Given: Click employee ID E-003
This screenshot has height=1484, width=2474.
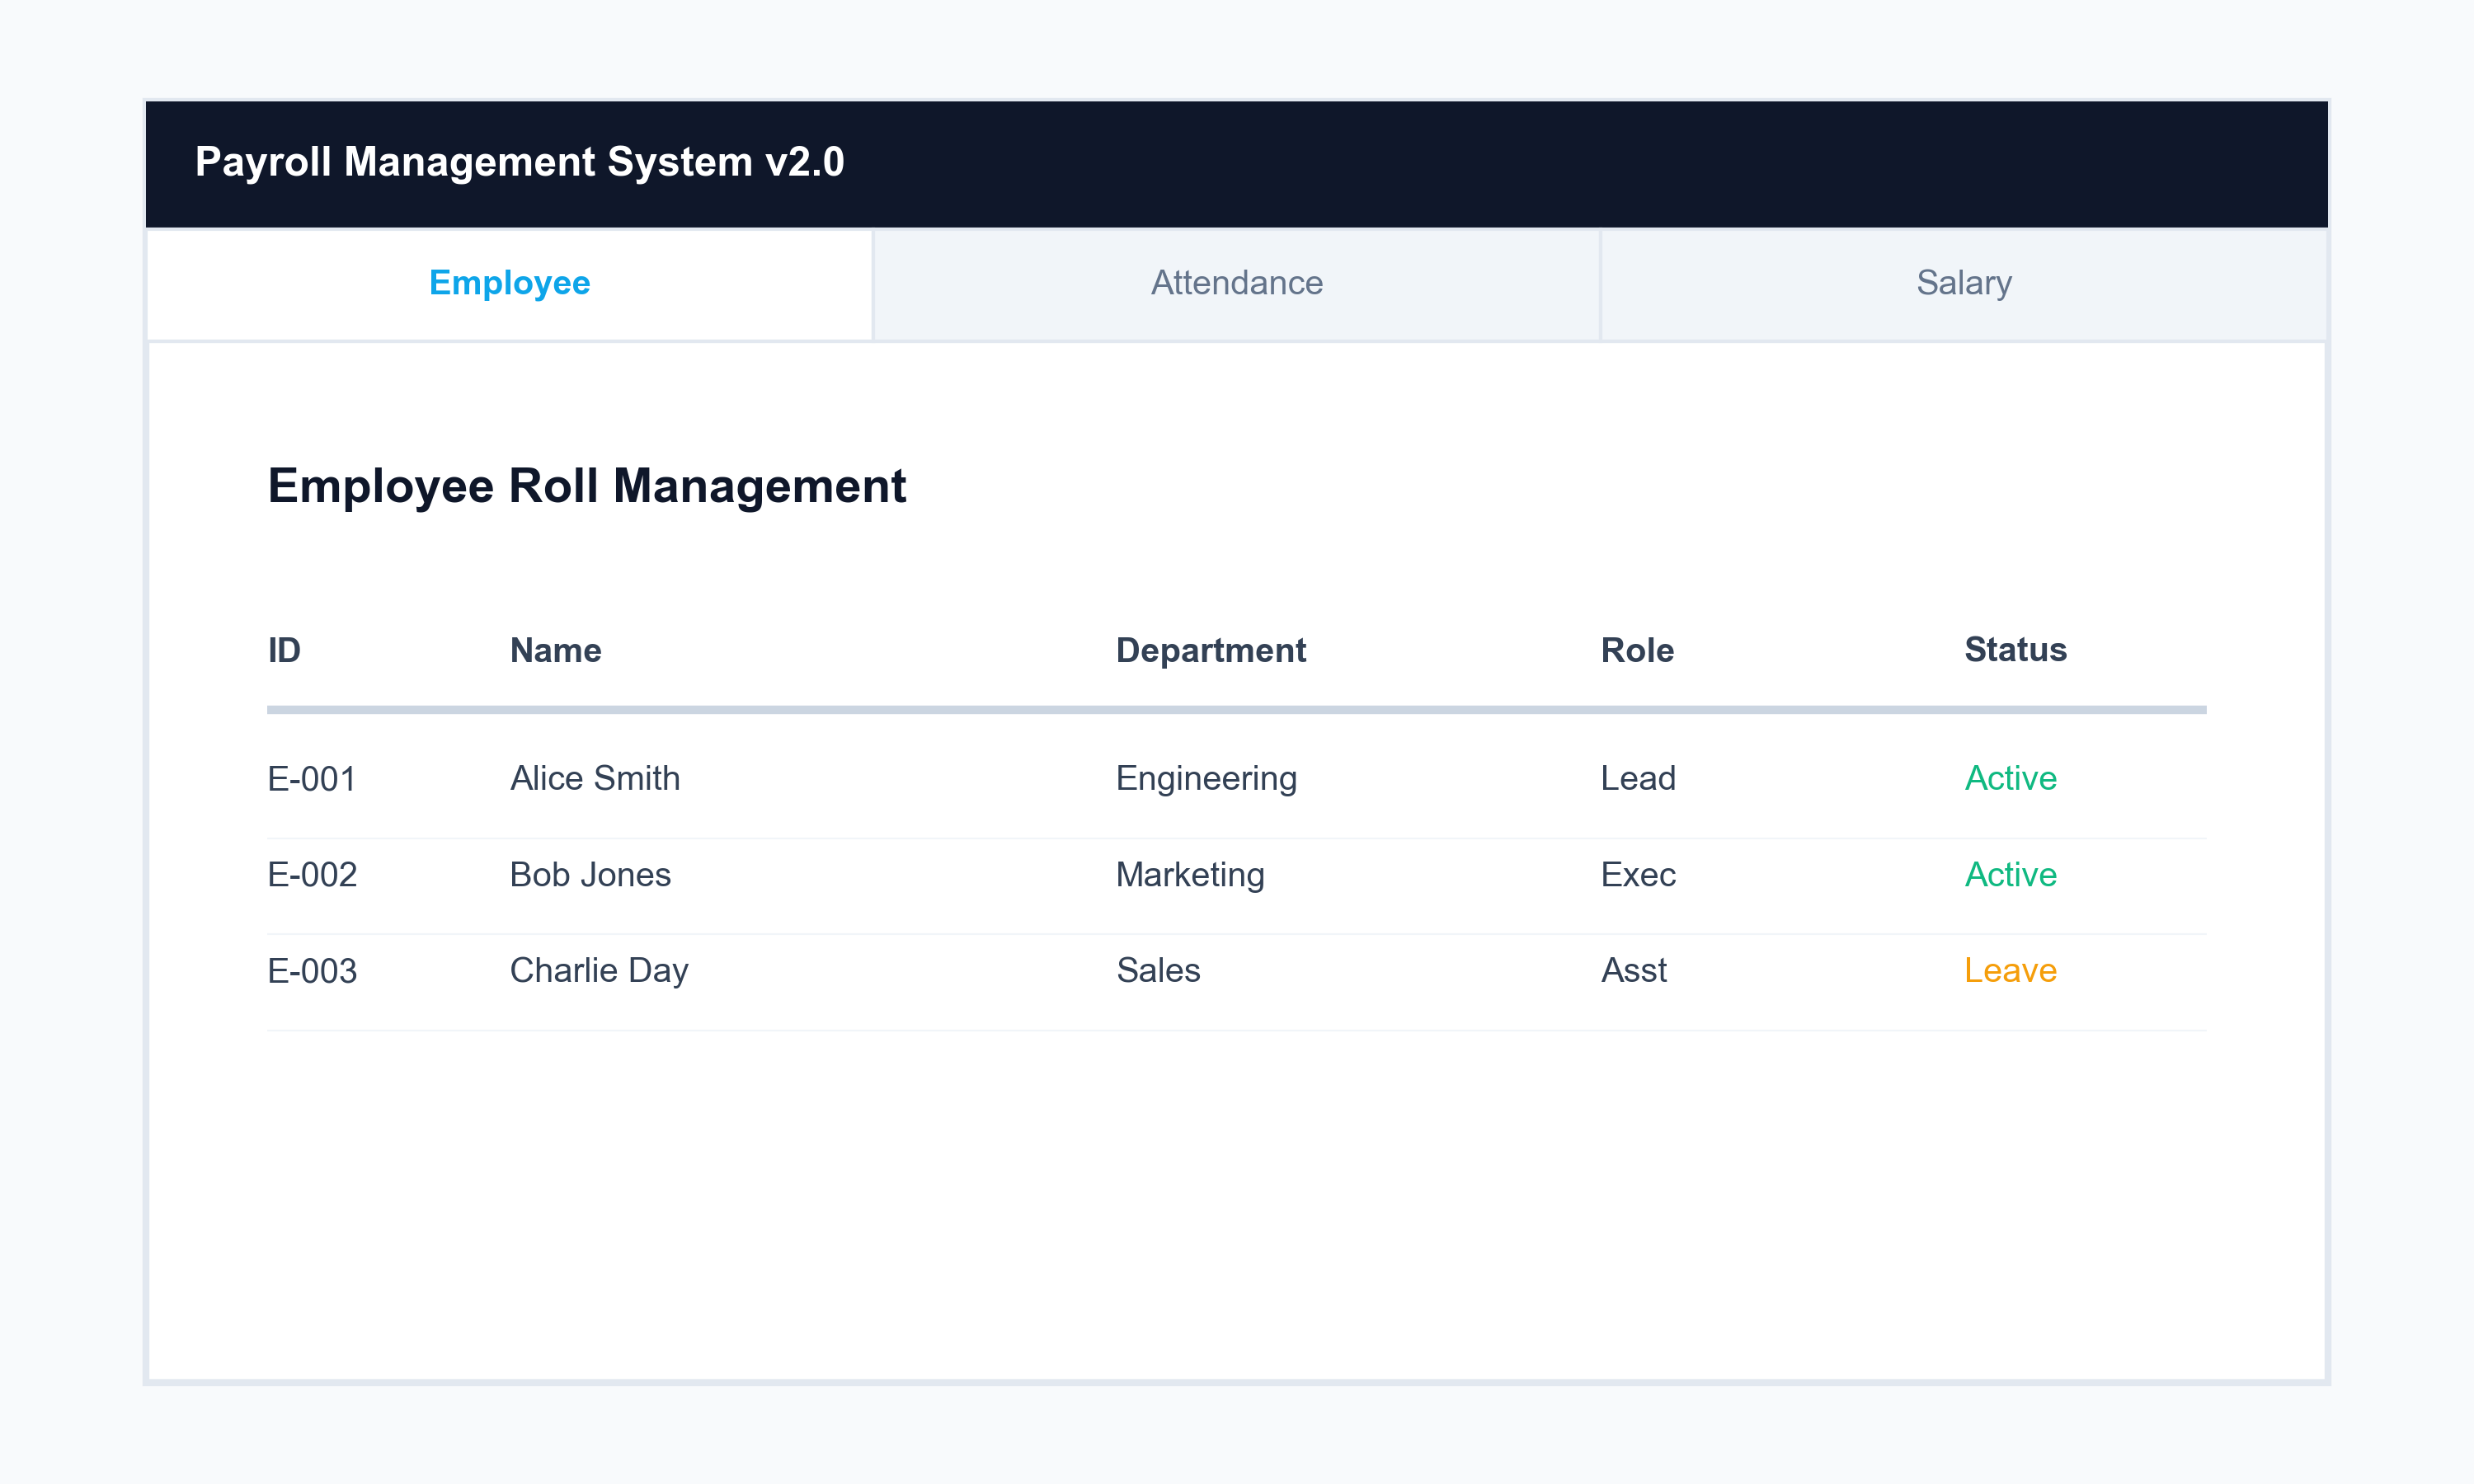Looking at the screenshot, I should [311, 969].
